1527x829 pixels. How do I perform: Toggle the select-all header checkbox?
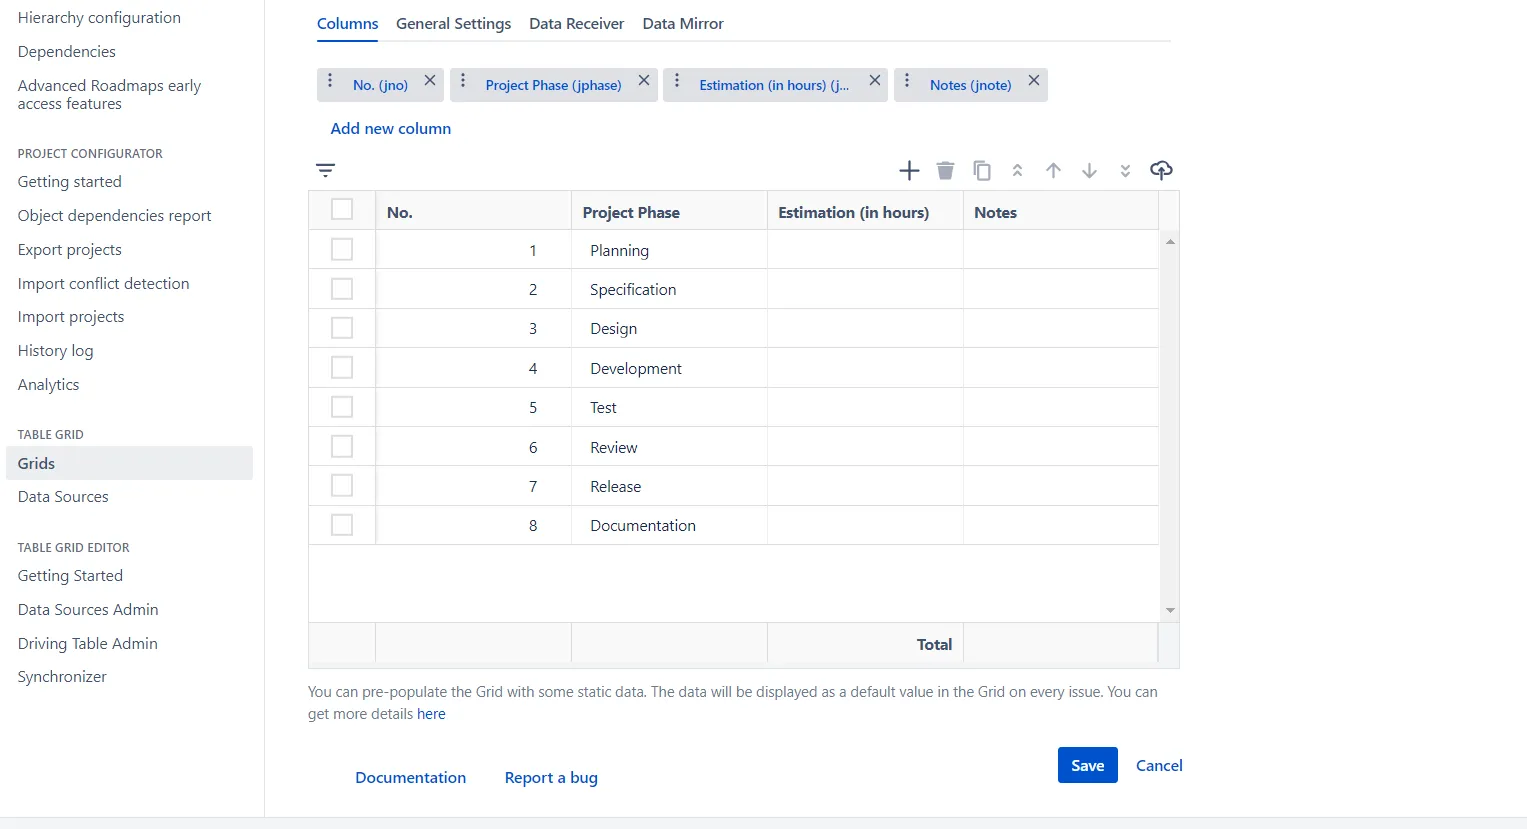342,209
